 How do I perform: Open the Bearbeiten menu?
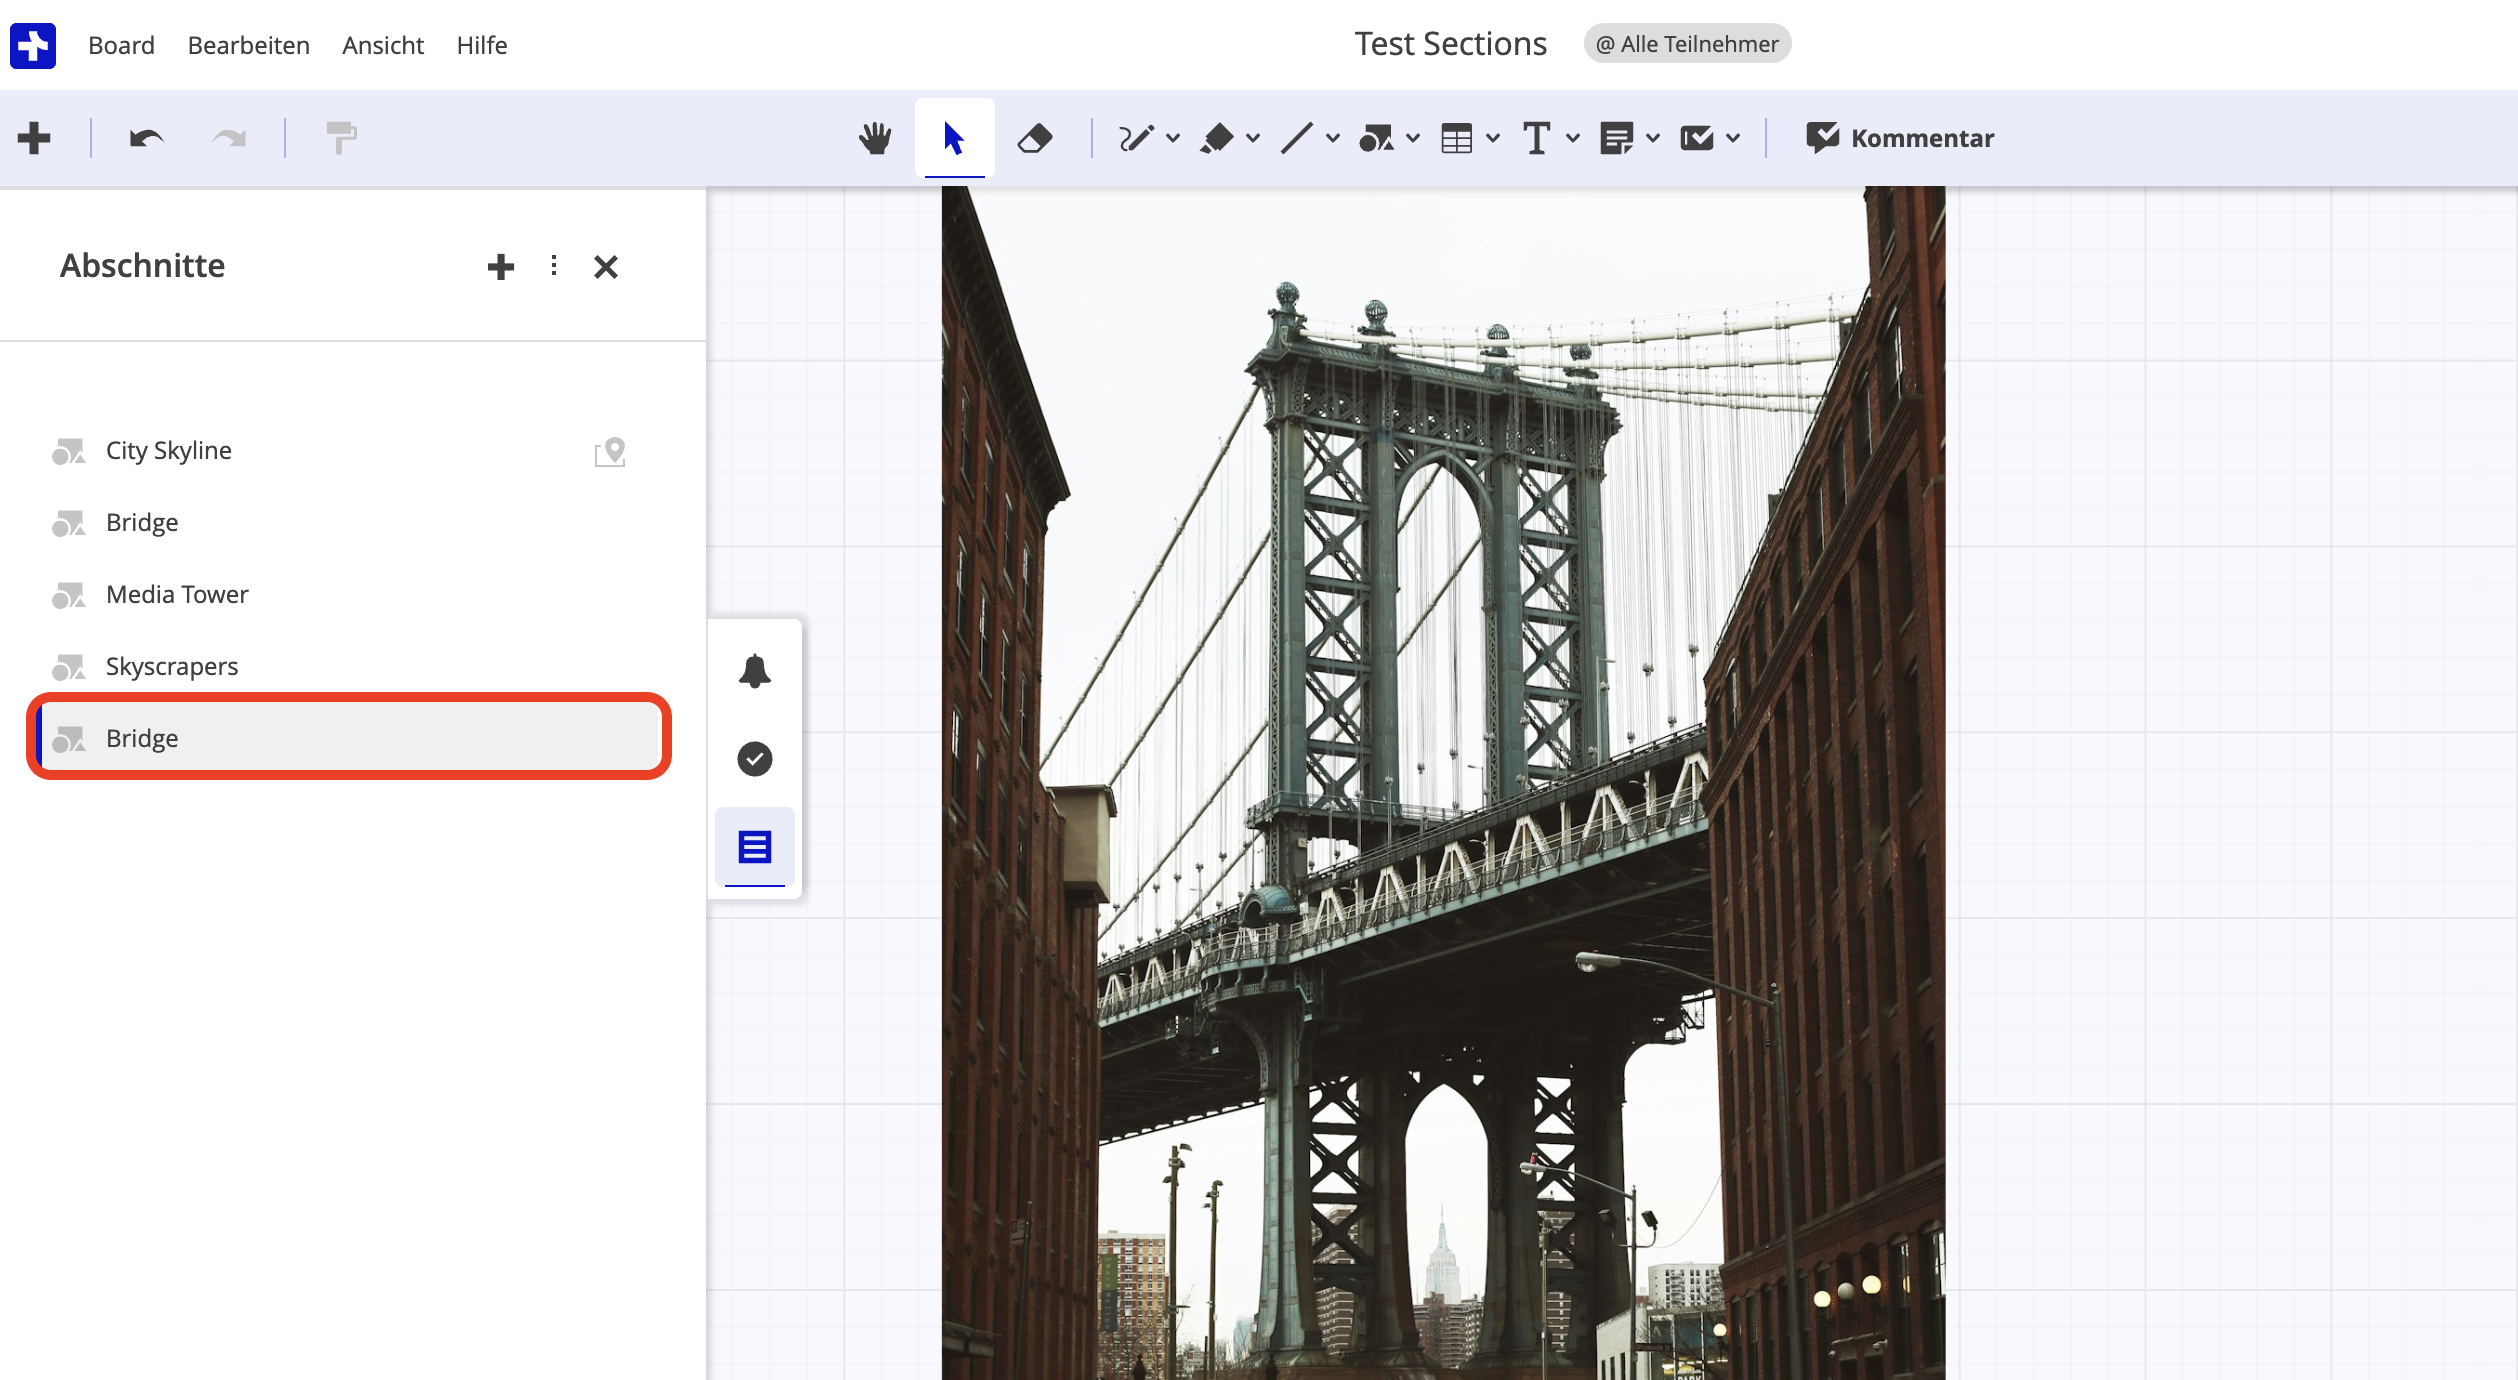tap(248, 45)
